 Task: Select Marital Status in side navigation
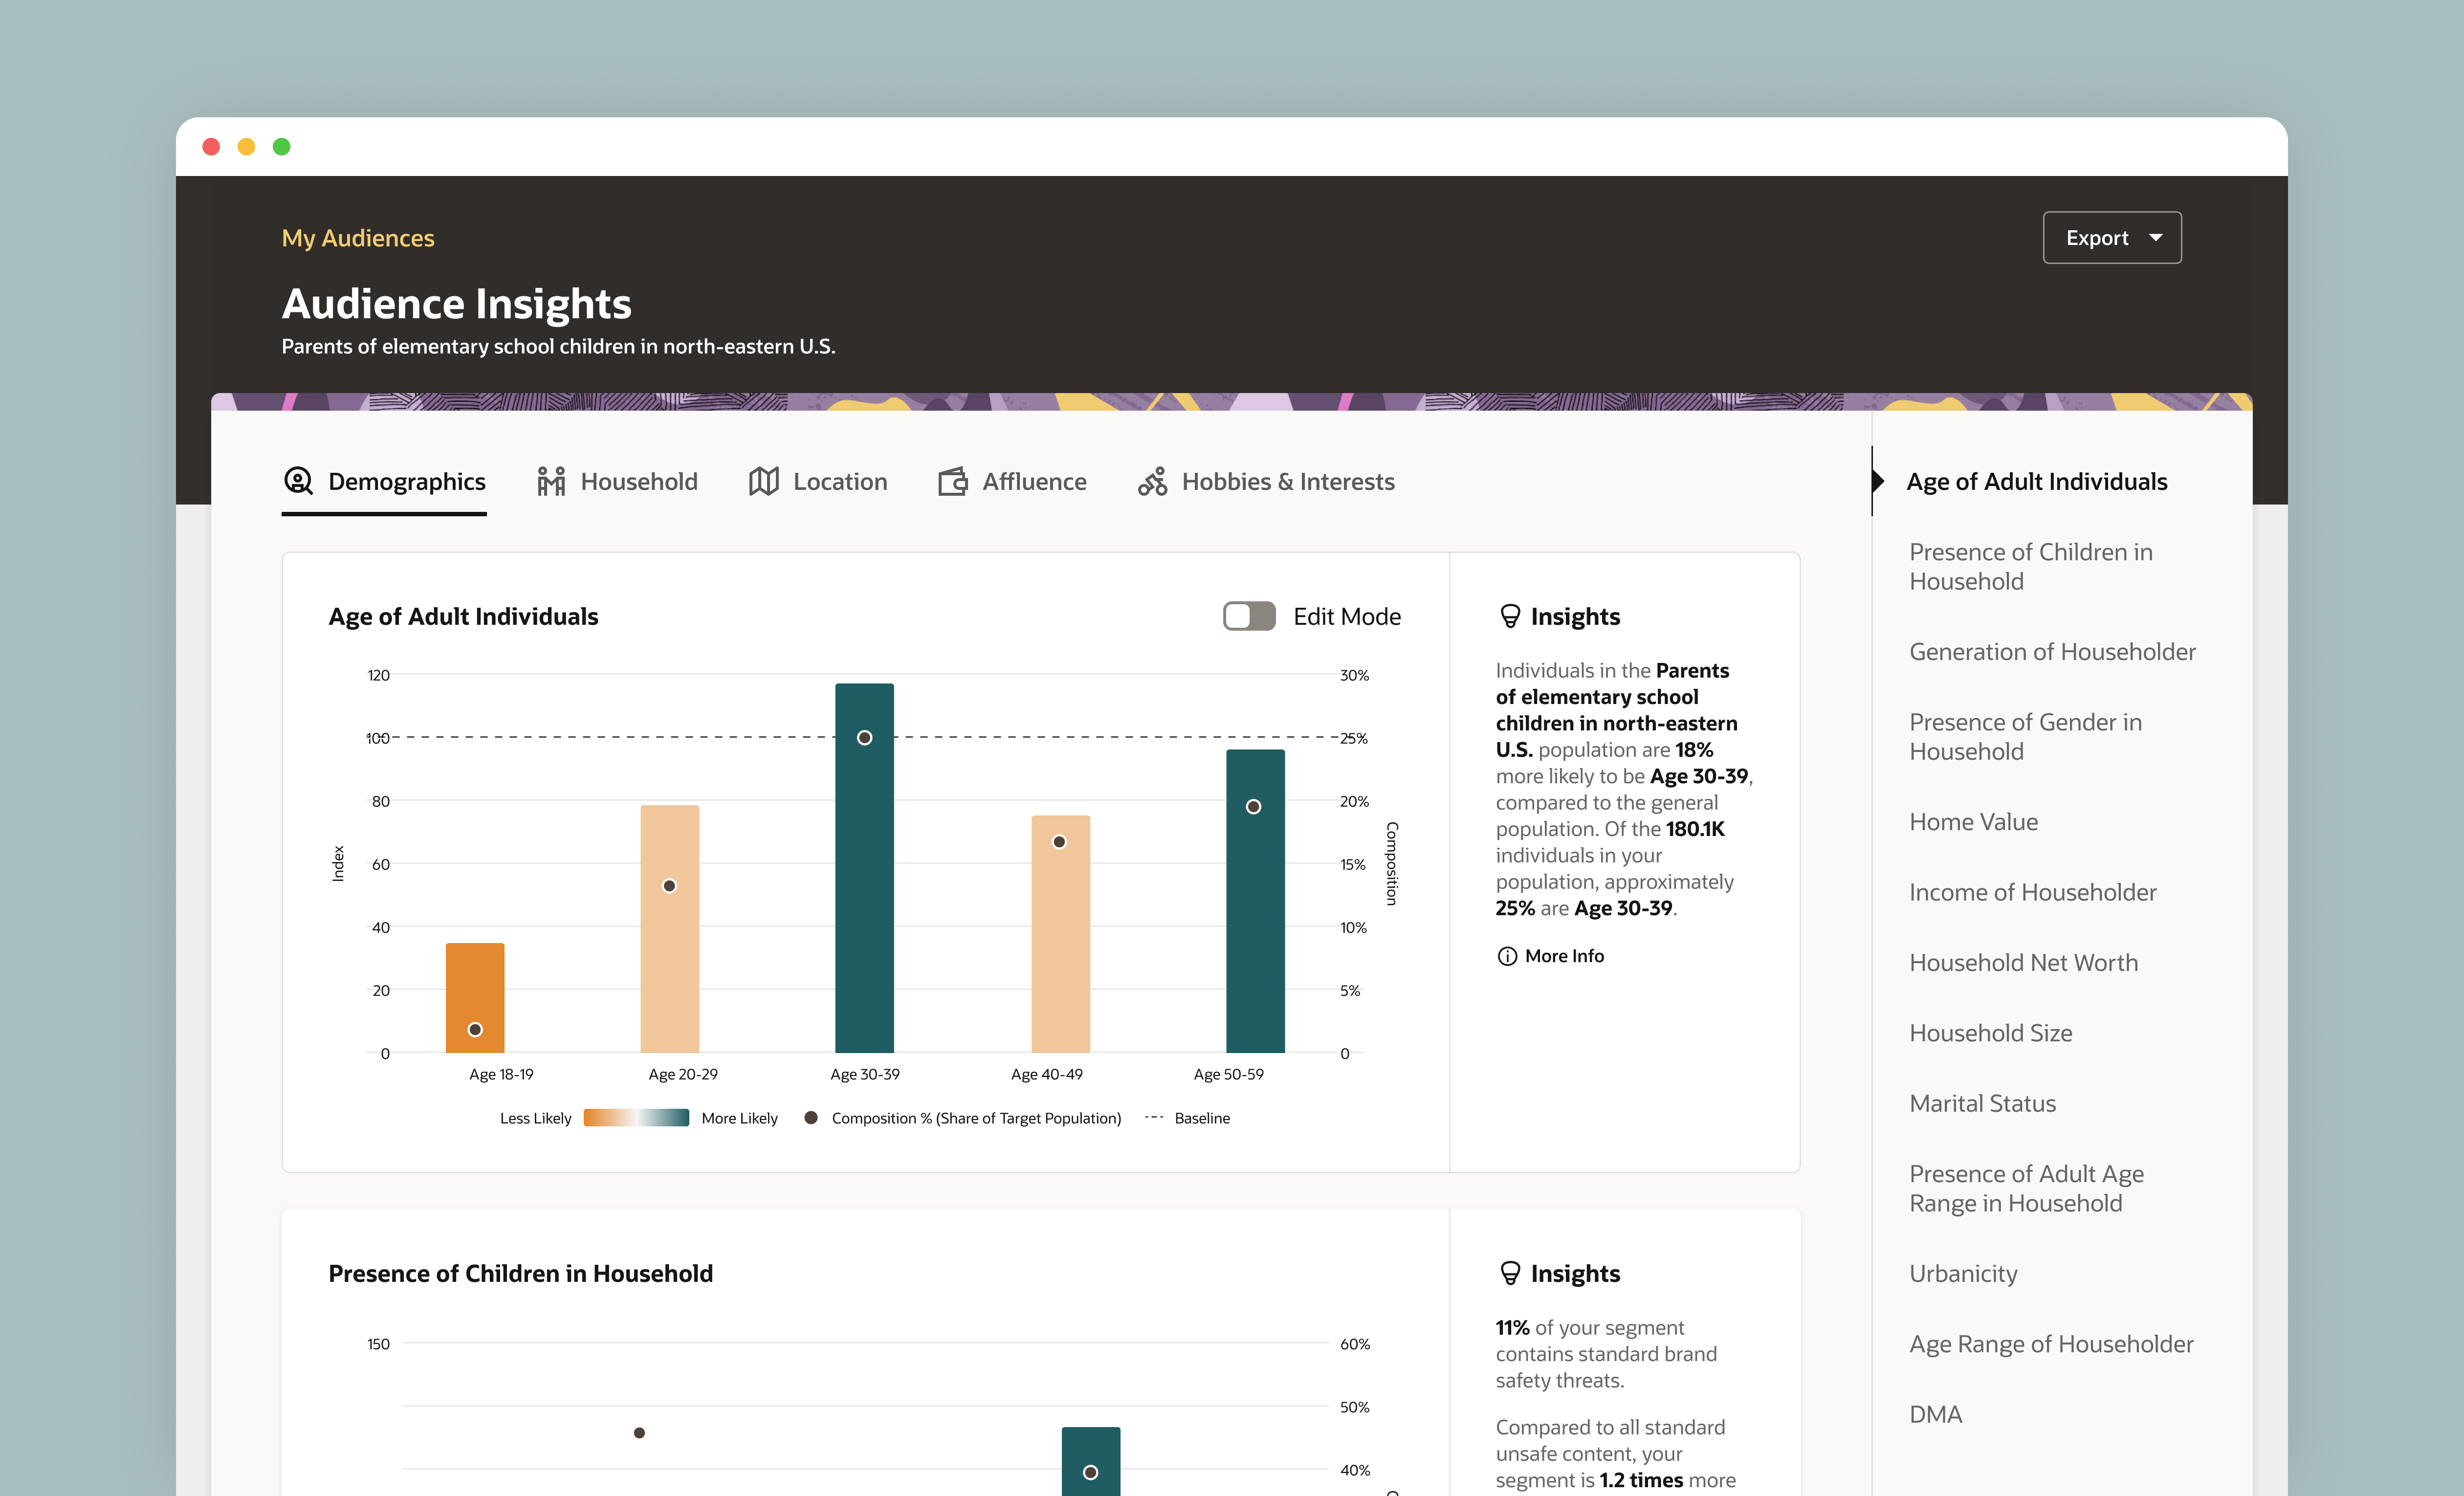click(x=1982, y=1103)
